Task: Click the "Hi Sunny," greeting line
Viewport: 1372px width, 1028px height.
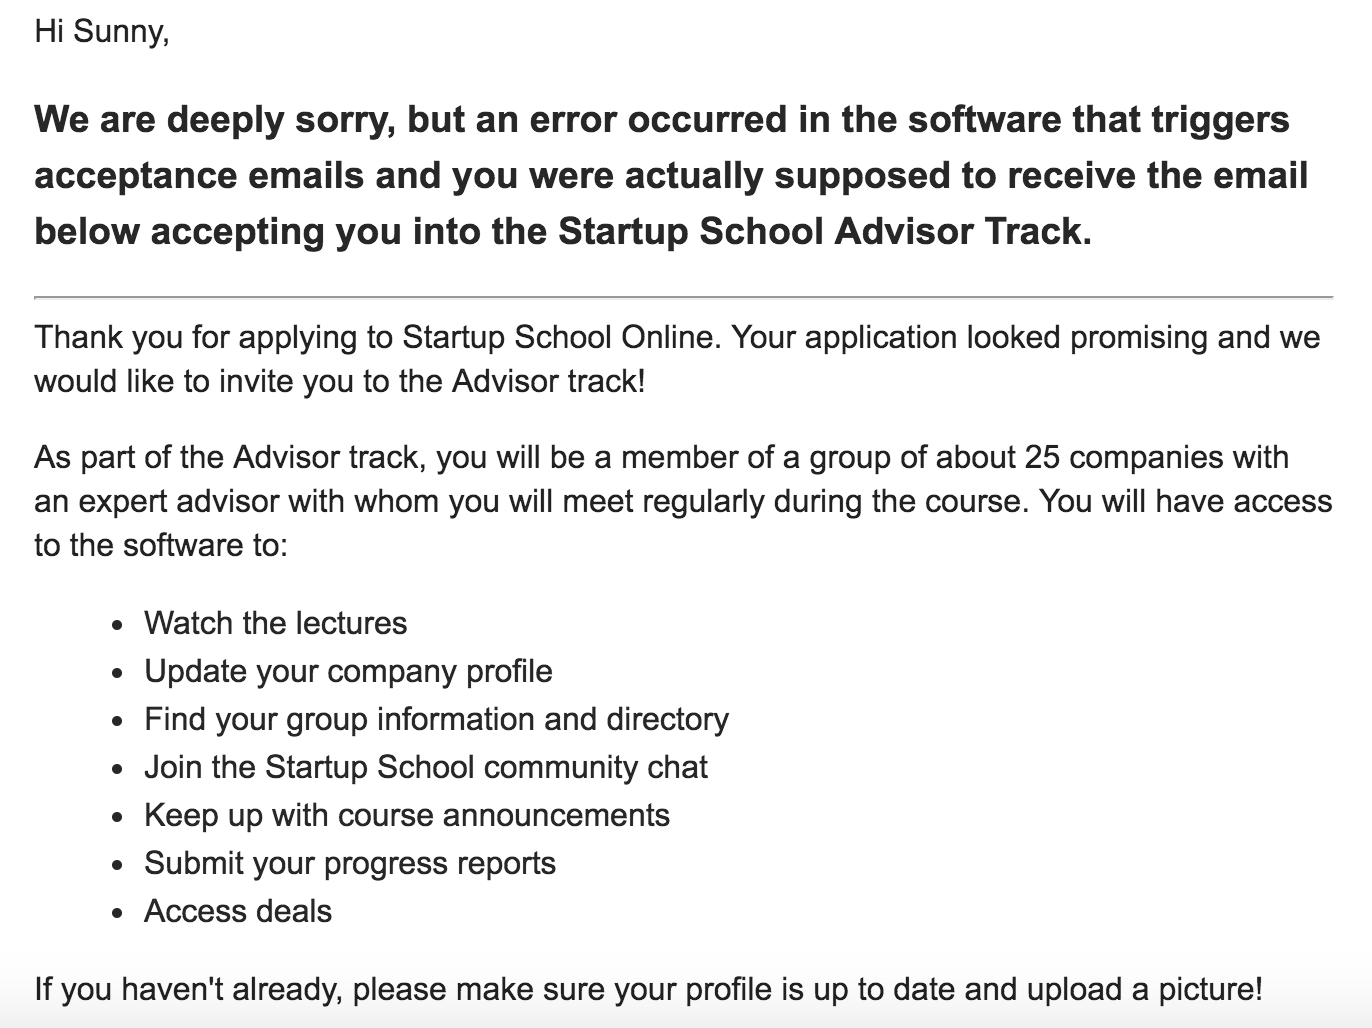Action: coord(101,32)
